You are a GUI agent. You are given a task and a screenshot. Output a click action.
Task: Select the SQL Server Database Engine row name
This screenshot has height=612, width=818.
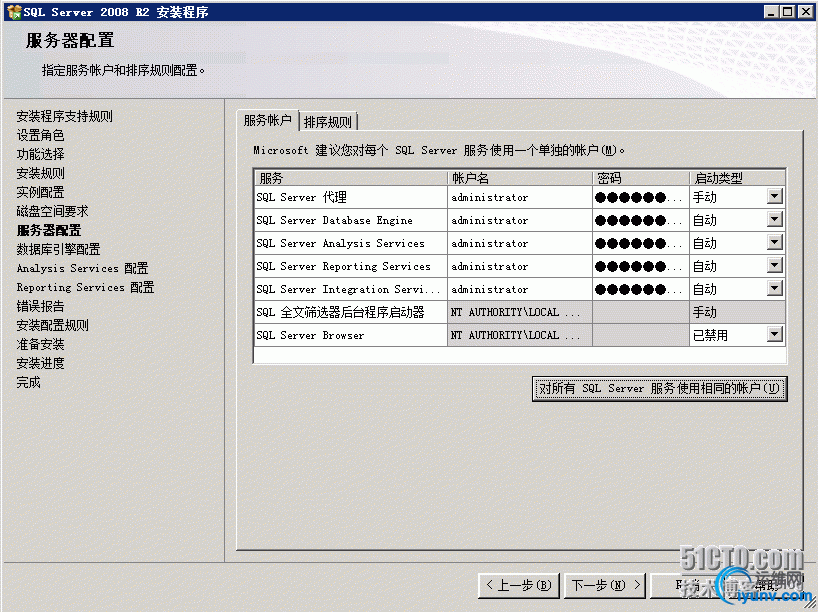(x=351, y=220)
